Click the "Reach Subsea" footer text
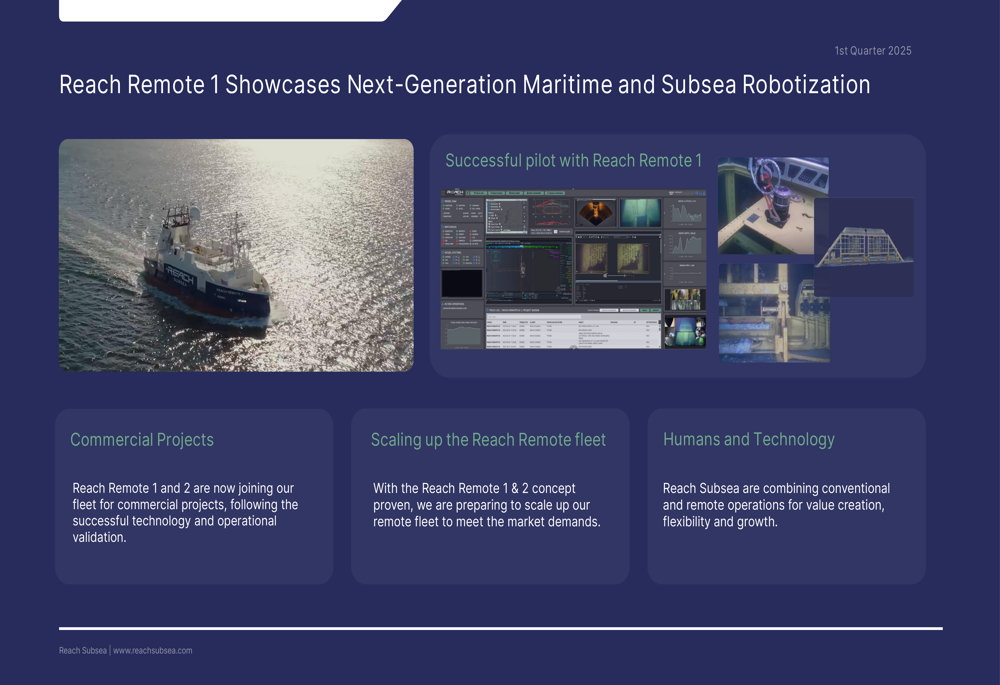1000x685 pixels. [83, 651]
